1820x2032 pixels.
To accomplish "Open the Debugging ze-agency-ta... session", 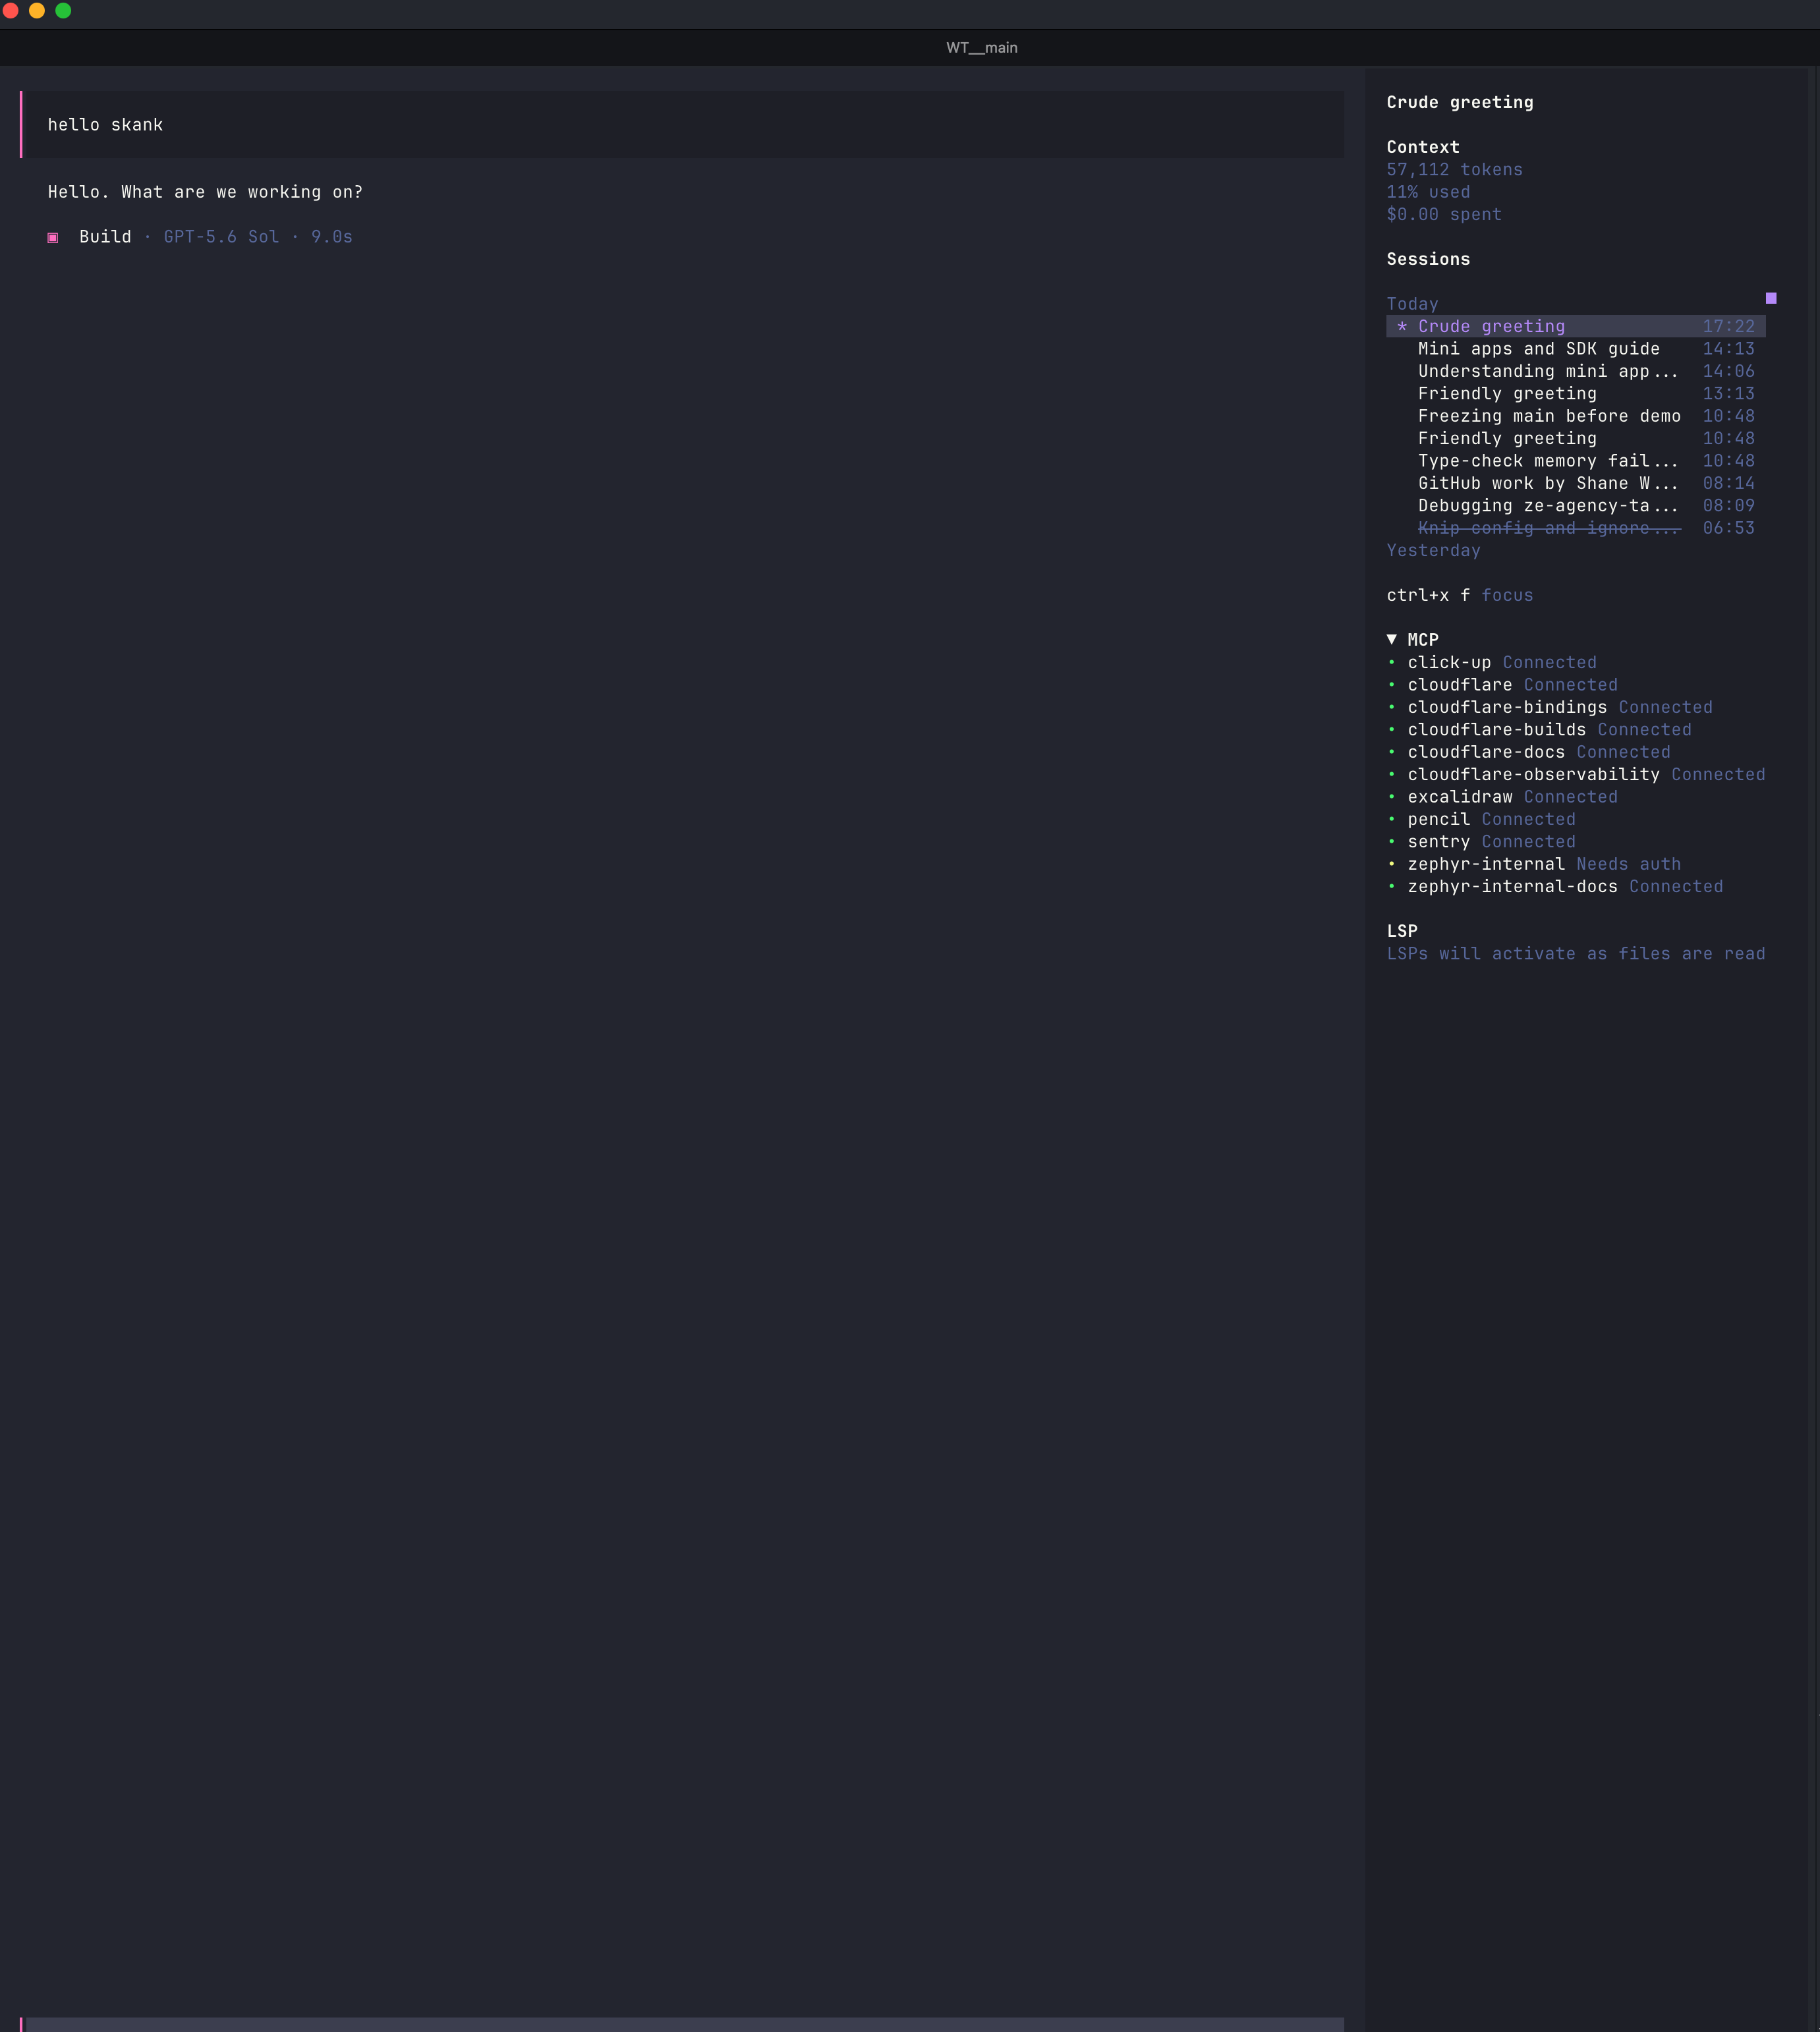I will (x=1575, y=506).
